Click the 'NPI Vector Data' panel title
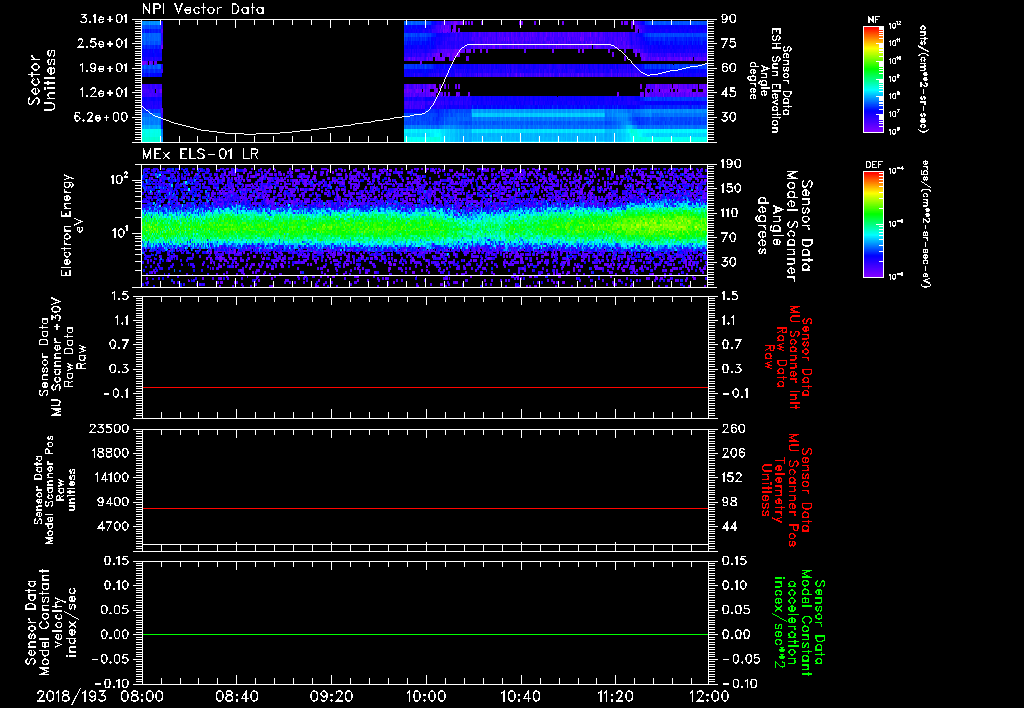The width and height of the screenshot is (1024, 708). [203, 9]
